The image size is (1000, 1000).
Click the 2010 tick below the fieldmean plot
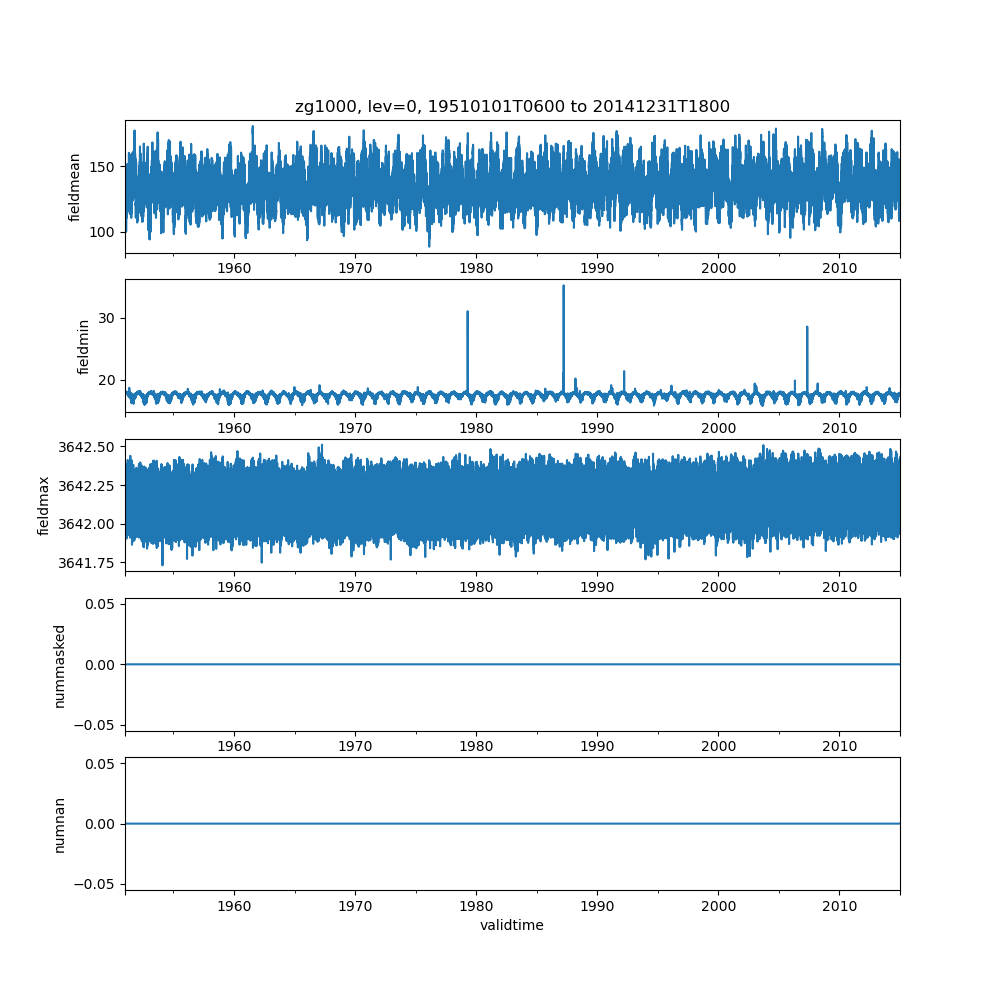click(839, 268)
